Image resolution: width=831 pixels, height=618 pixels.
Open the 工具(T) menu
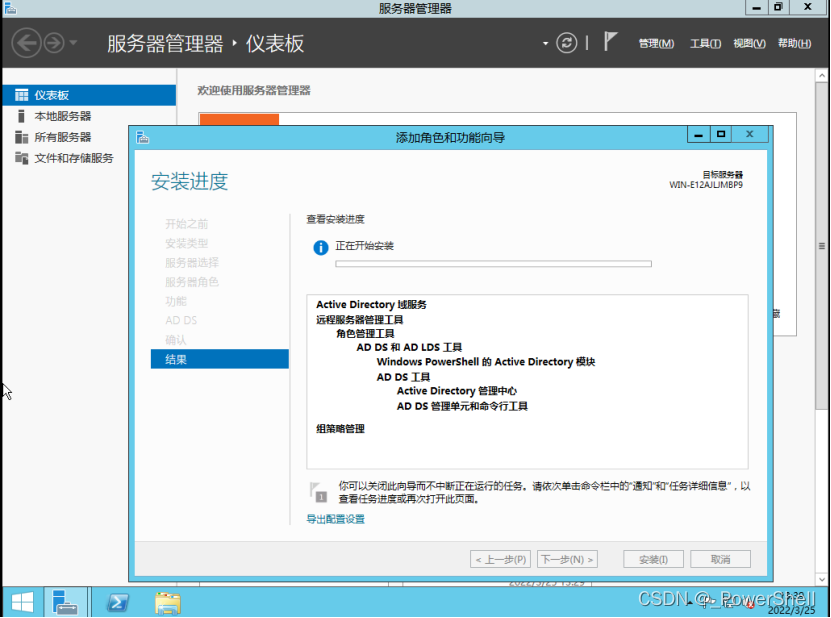(x=705, y=43)
